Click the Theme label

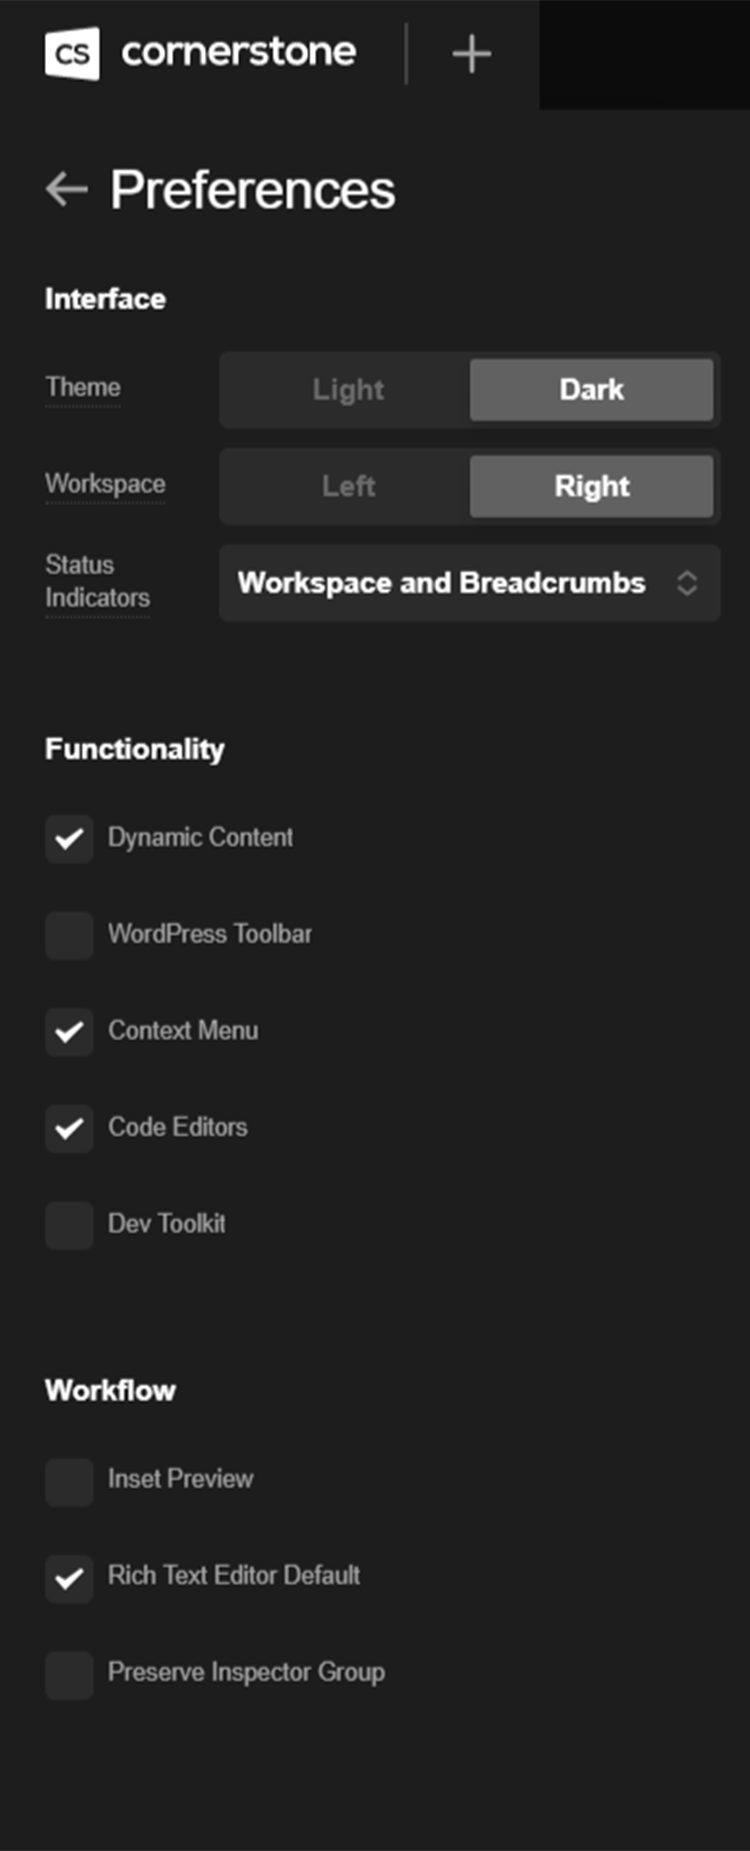coord(83,387)
